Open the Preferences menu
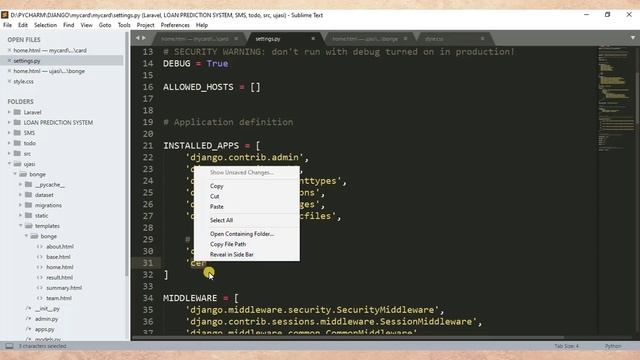 click(175, 25)
